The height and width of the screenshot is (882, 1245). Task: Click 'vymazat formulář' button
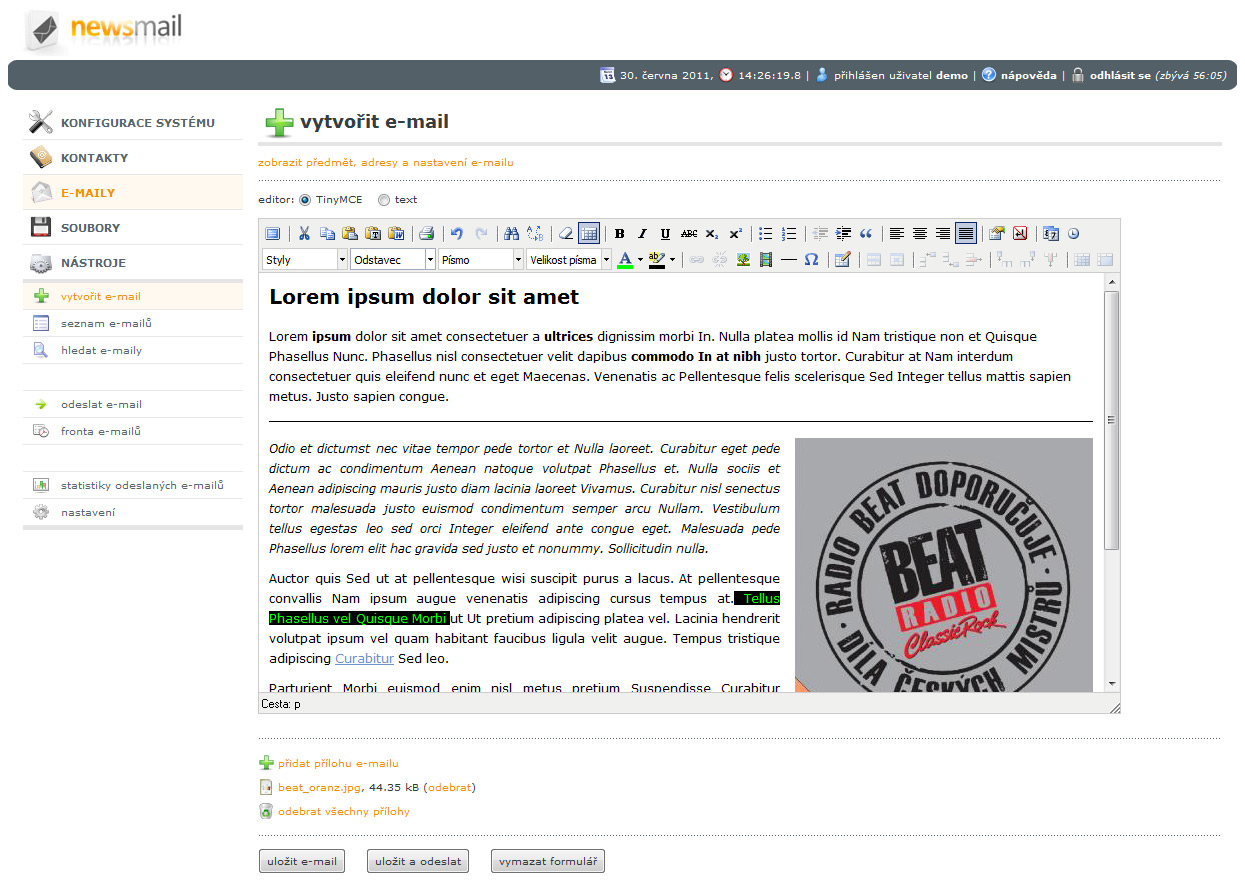coord(548,861)
